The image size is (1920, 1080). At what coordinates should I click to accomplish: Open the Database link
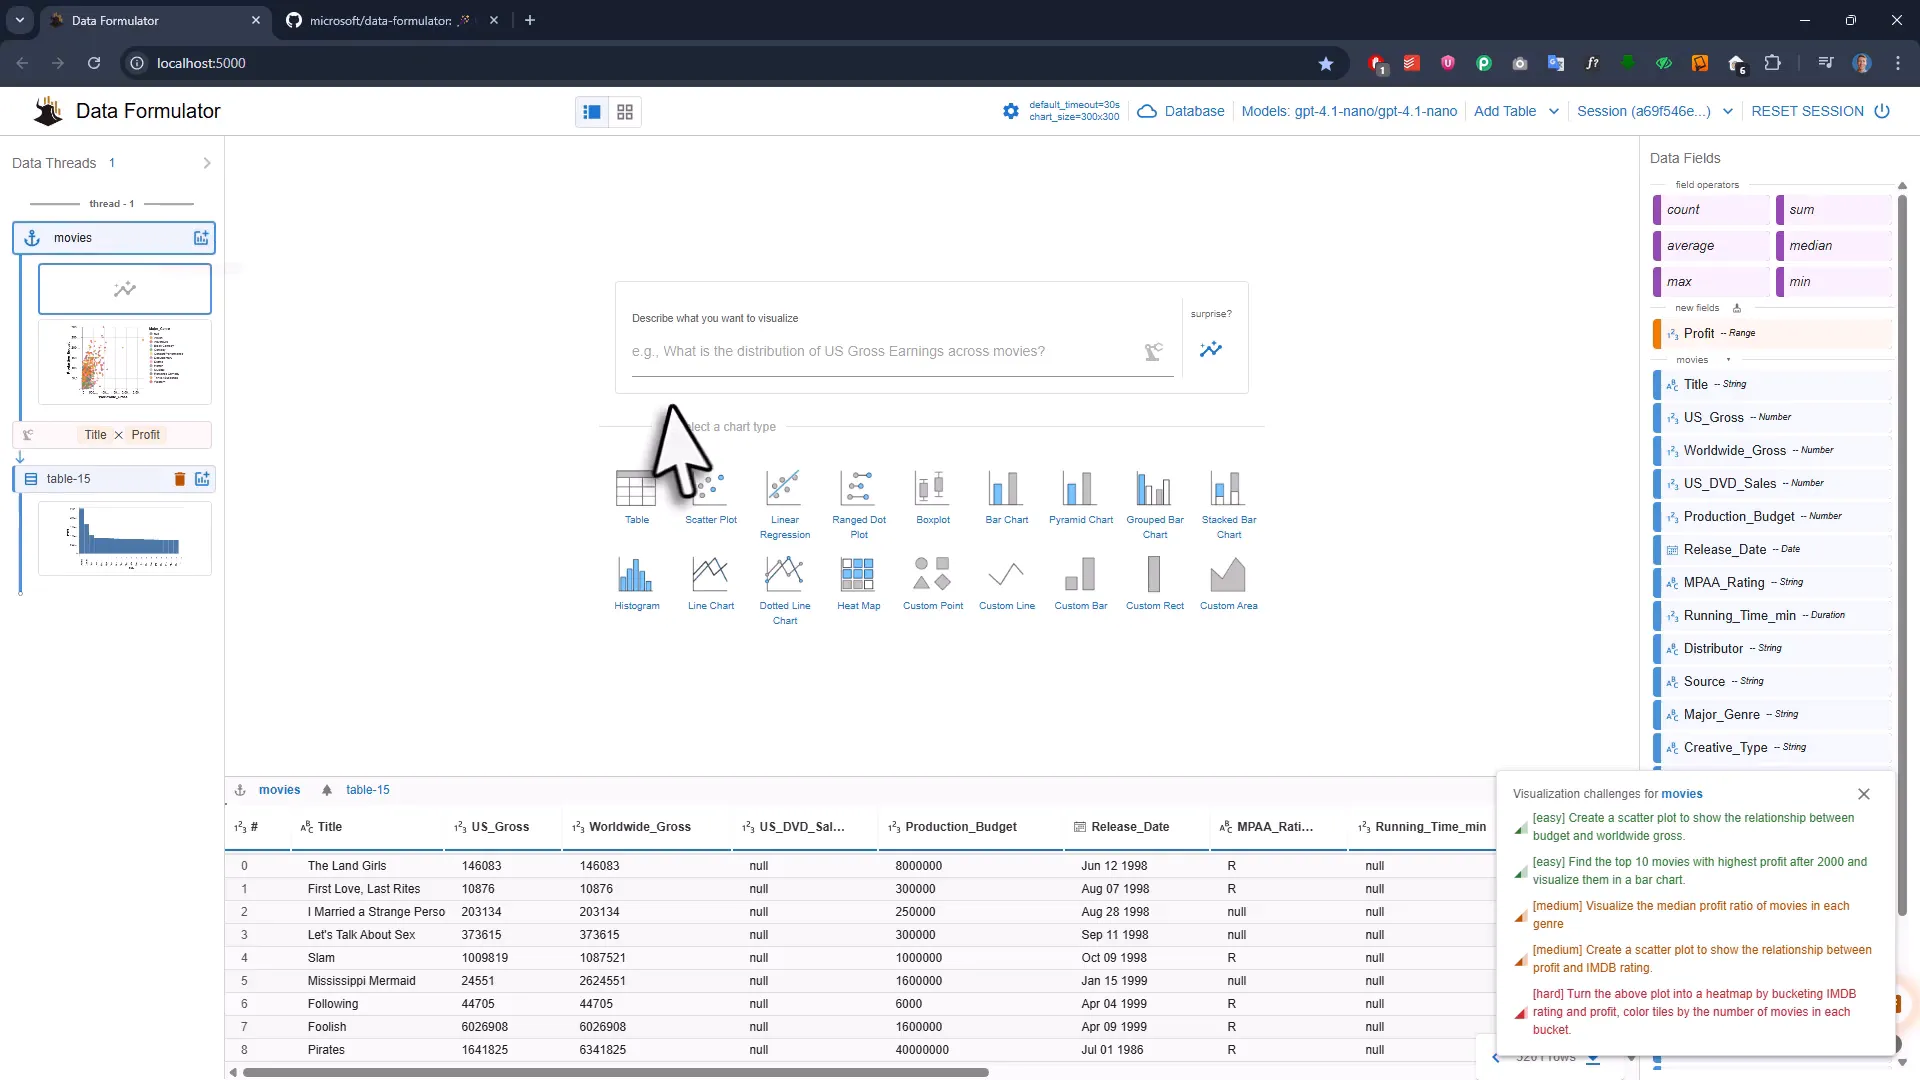pos(1194,111)
